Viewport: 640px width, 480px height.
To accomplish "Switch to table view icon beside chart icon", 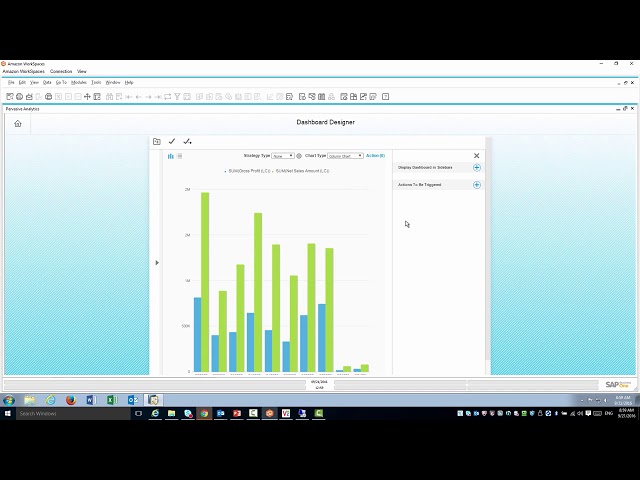I will pyautogui.click(x=180, y=156).
